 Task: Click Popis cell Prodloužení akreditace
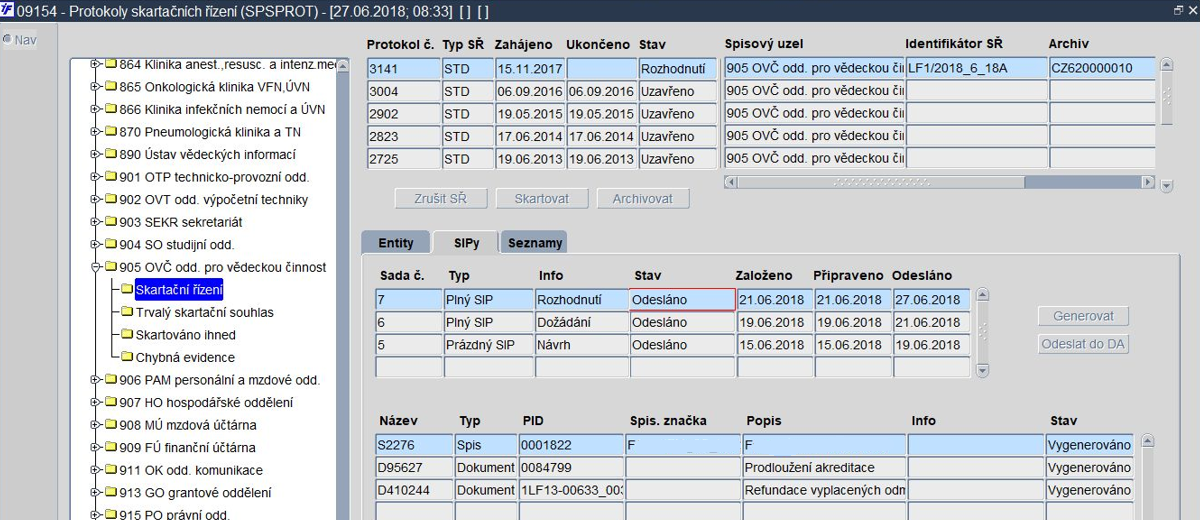pyautogui.click(x=824, y=467)
